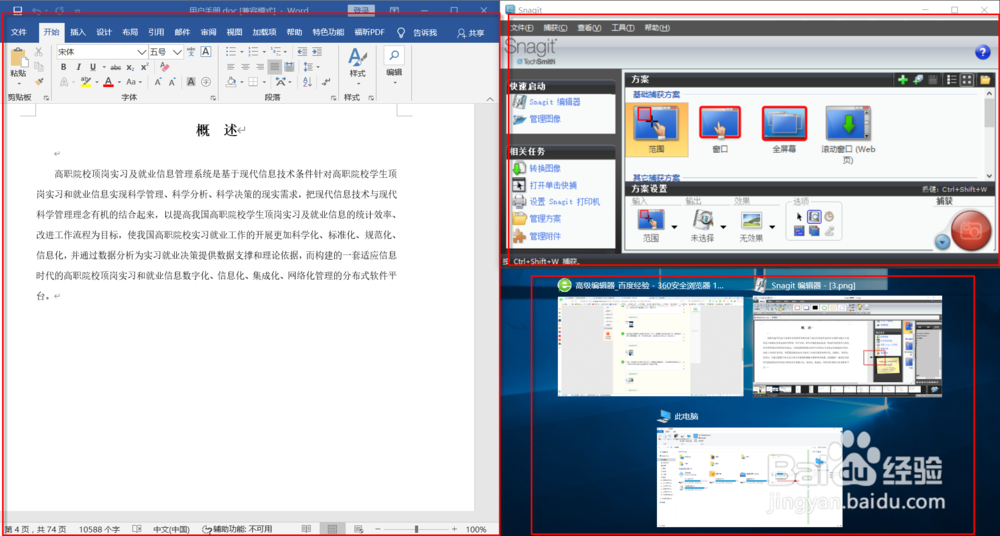The image size is (1000, 536).
Task: Click the 转换图像 link in Snagit
Action: click(x=545, y=168)
